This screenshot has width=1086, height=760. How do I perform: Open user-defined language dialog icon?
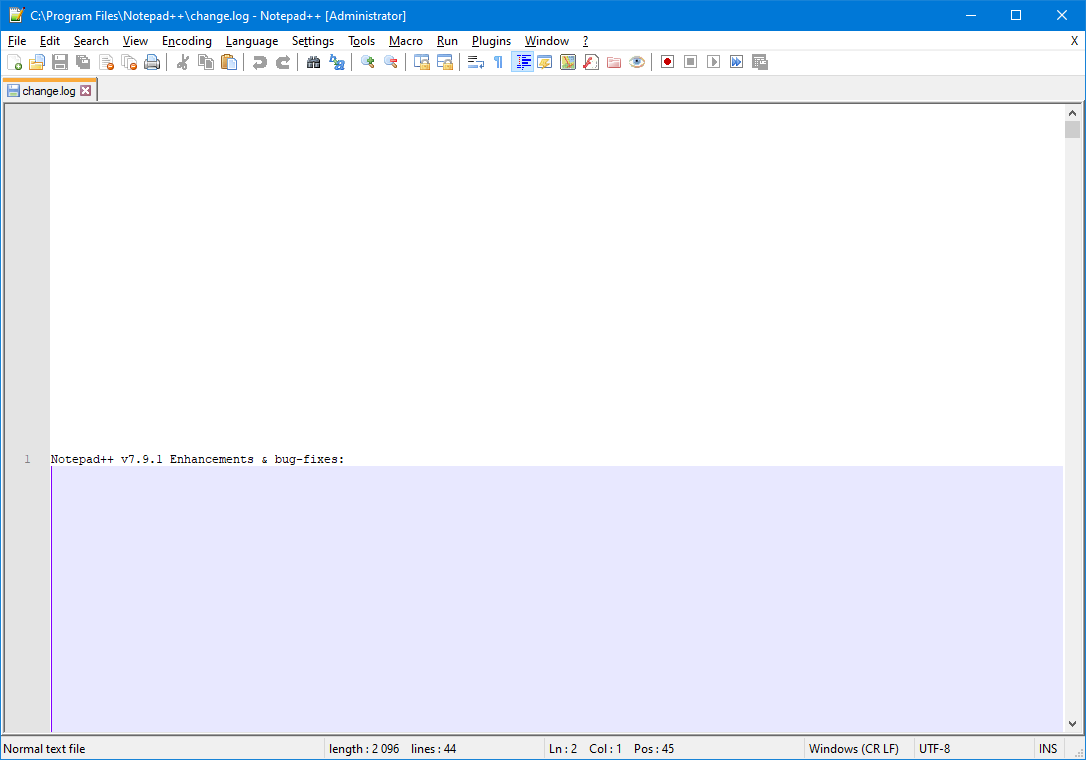click(545, 62)
